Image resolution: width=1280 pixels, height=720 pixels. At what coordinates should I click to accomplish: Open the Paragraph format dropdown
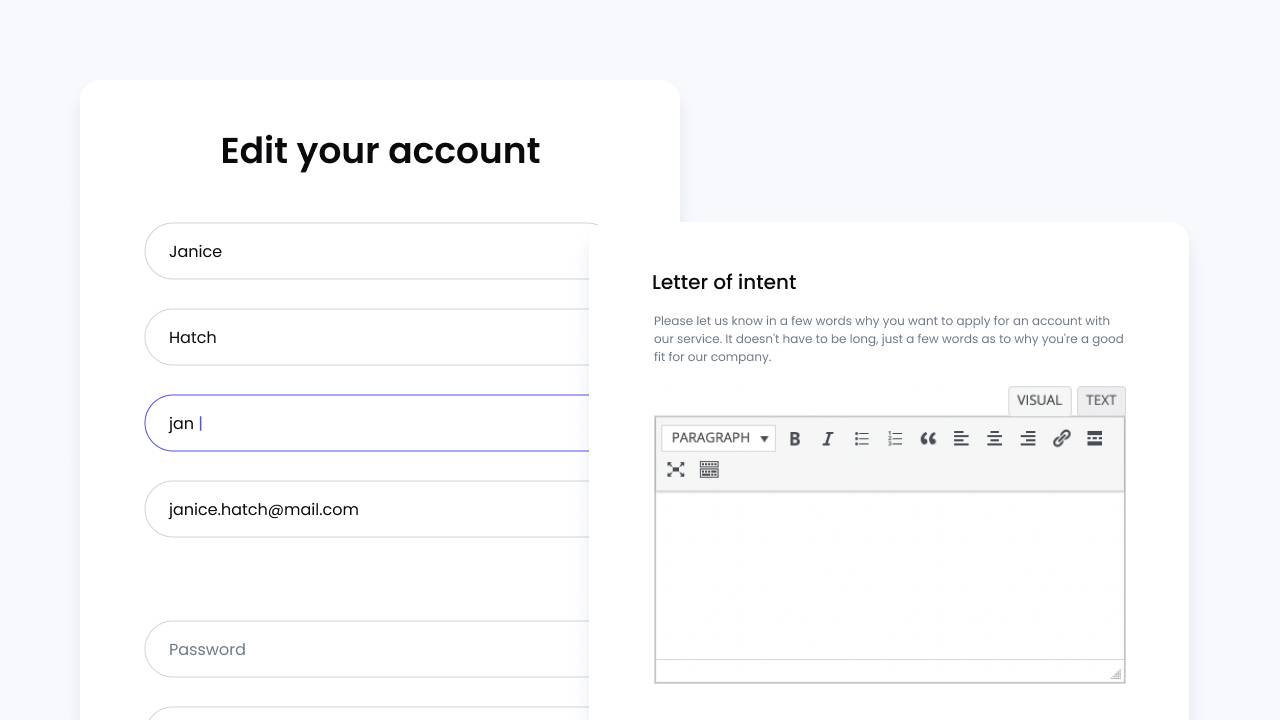pyautogui.click(x=718, y=438)
